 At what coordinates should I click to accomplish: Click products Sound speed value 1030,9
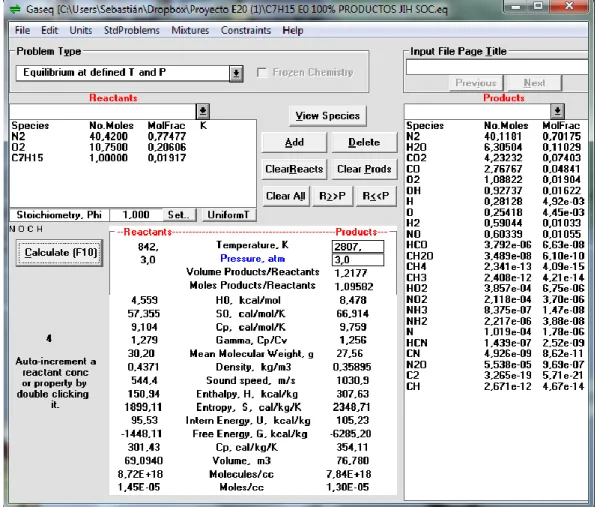(352, 380)
